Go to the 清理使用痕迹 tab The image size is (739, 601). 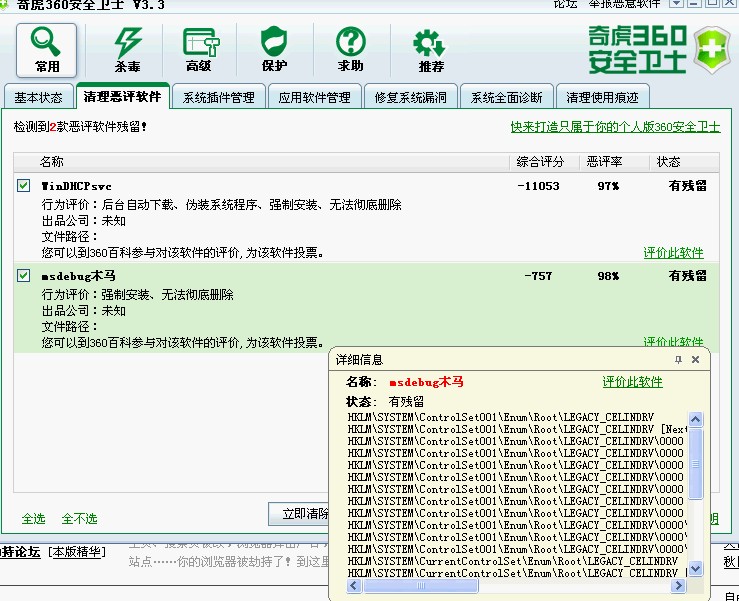click(x=601, y=98)
